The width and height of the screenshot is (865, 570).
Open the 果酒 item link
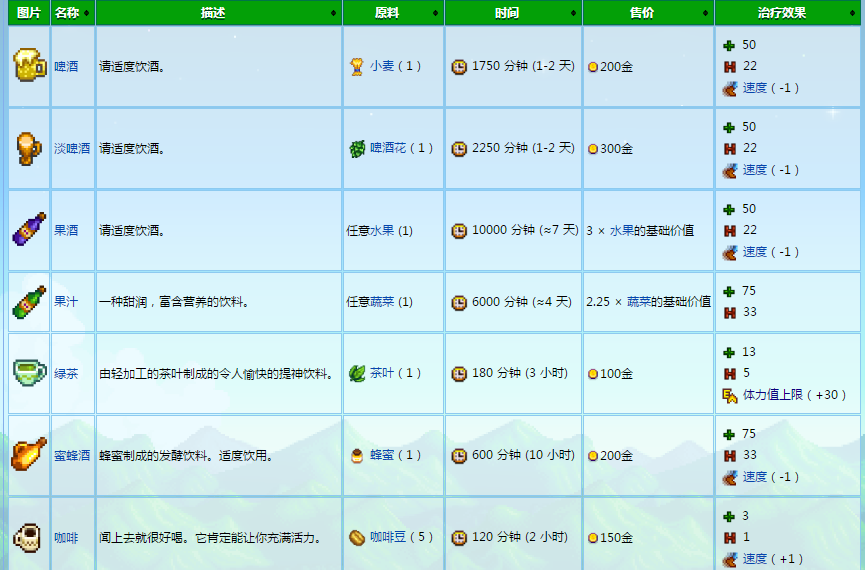tap(66, 231)
